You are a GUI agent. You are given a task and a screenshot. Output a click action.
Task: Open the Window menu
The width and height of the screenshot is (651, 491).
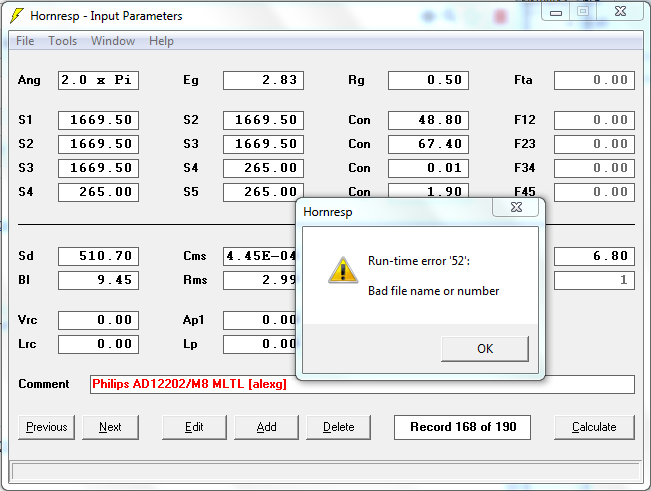point(113,41)
